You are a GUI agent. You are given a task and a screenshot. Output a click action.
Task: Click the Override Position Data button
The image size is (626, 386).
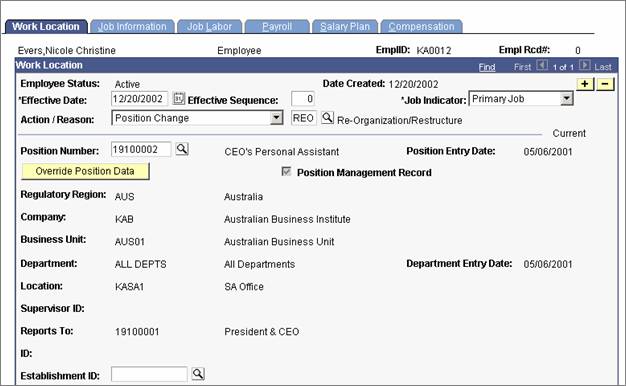click(x=85, y=171)
